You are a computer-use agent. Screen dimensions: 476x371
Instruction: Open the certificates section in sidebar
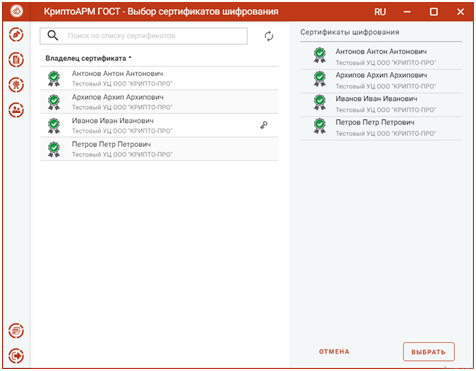coord(16,85)
